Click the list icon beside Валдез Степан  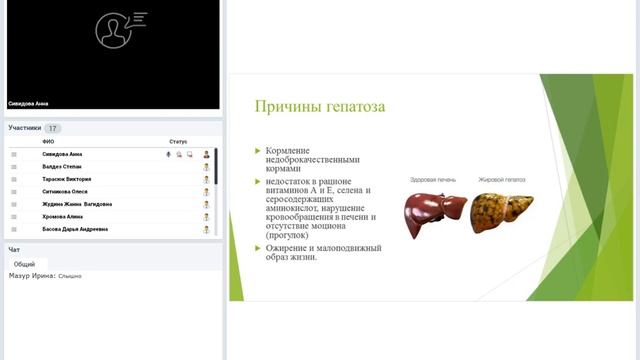pyautogui.click(x=14, y=167)
